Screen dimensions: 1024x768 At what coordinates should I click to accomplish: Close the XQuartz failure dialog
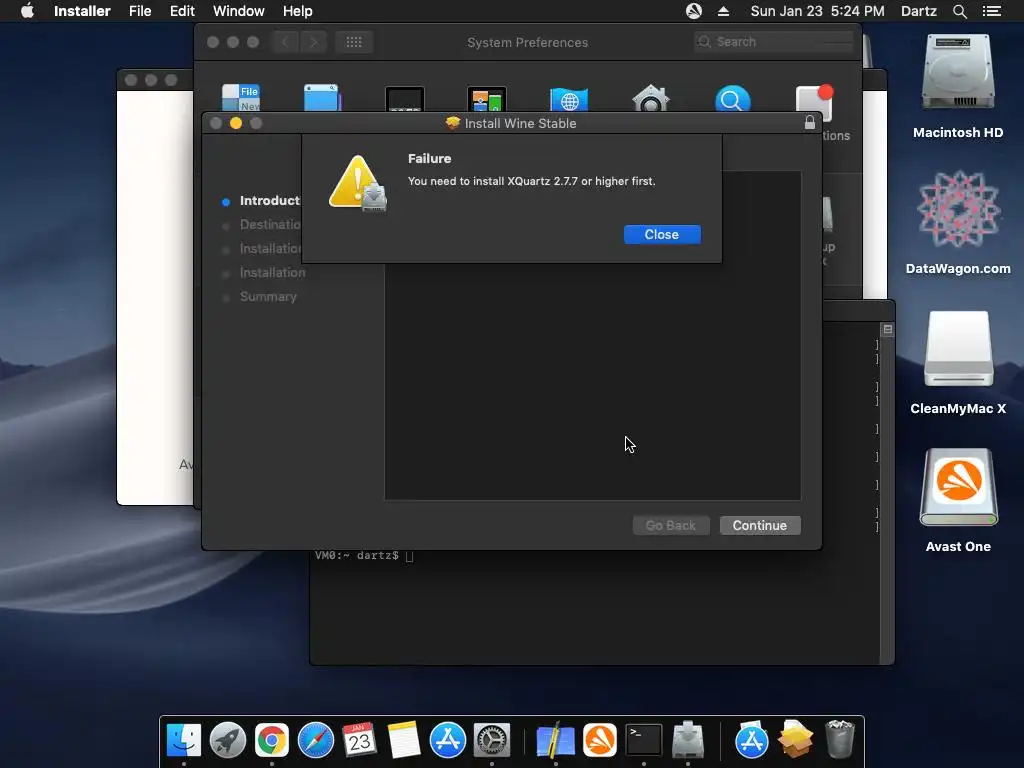click(662, 234)
